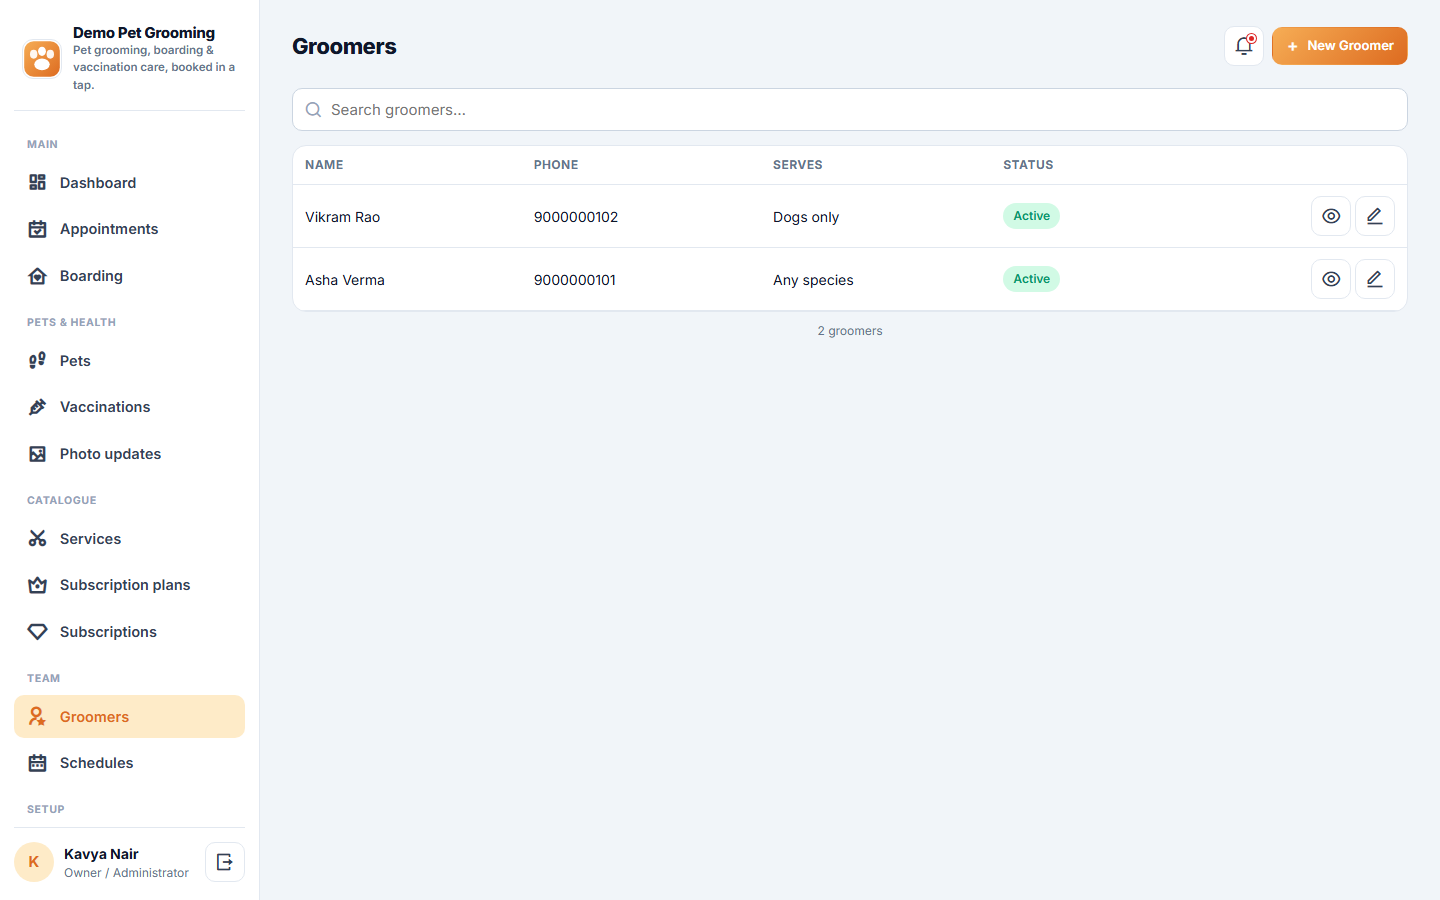
Task: Click the Any species cell
Action: tap(813, 280)
